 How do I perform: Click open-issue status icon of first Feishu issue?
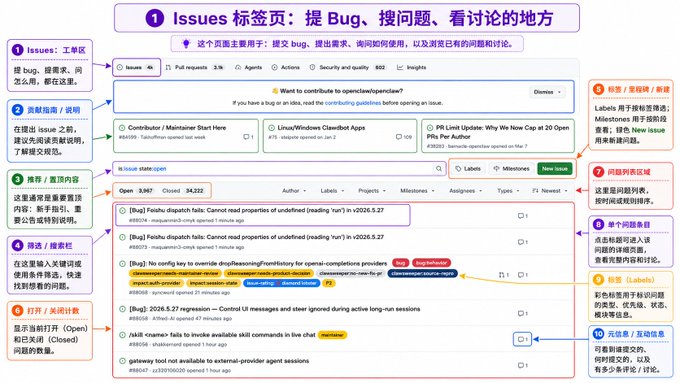point(122,211)
